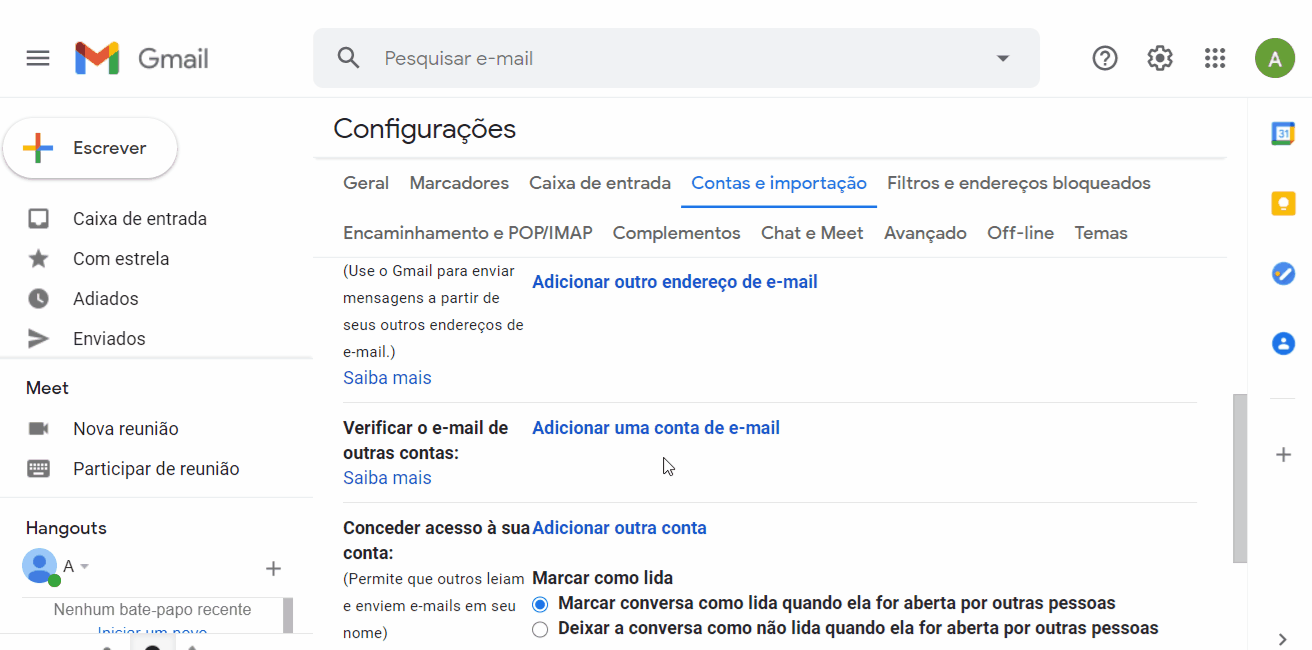Expand search options dropdown arrow

1003,58
